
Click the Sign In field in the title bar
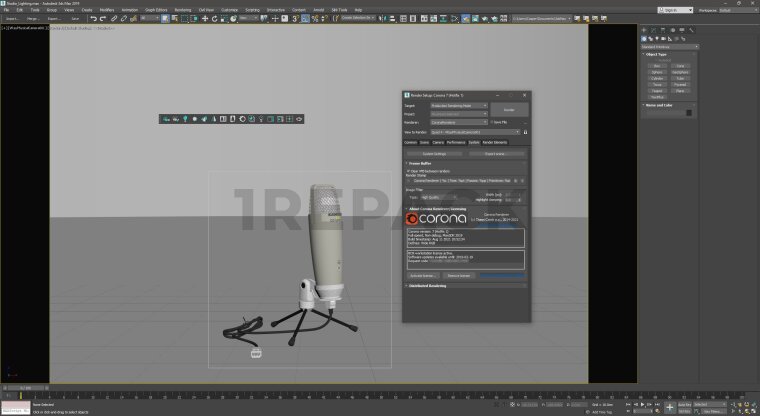[x=674, y=10]
